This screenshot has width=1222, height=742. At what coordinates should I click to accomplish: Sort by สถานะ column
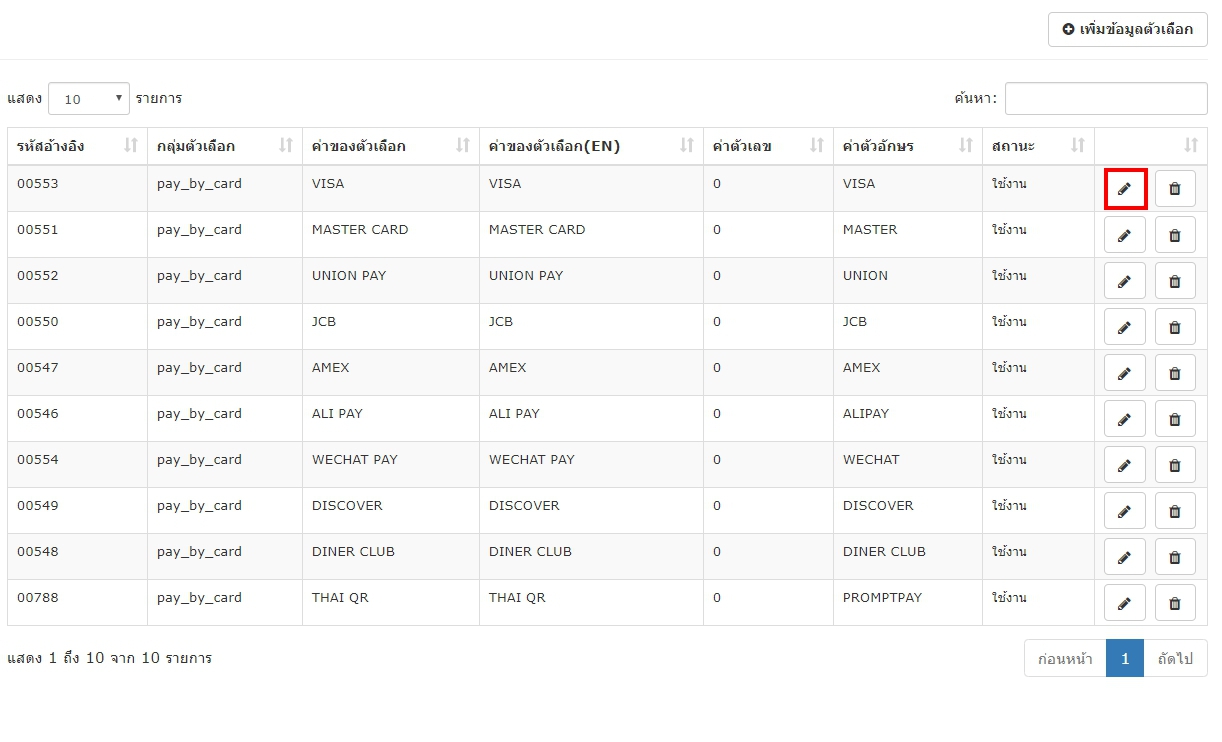(x=1038, y=146)
